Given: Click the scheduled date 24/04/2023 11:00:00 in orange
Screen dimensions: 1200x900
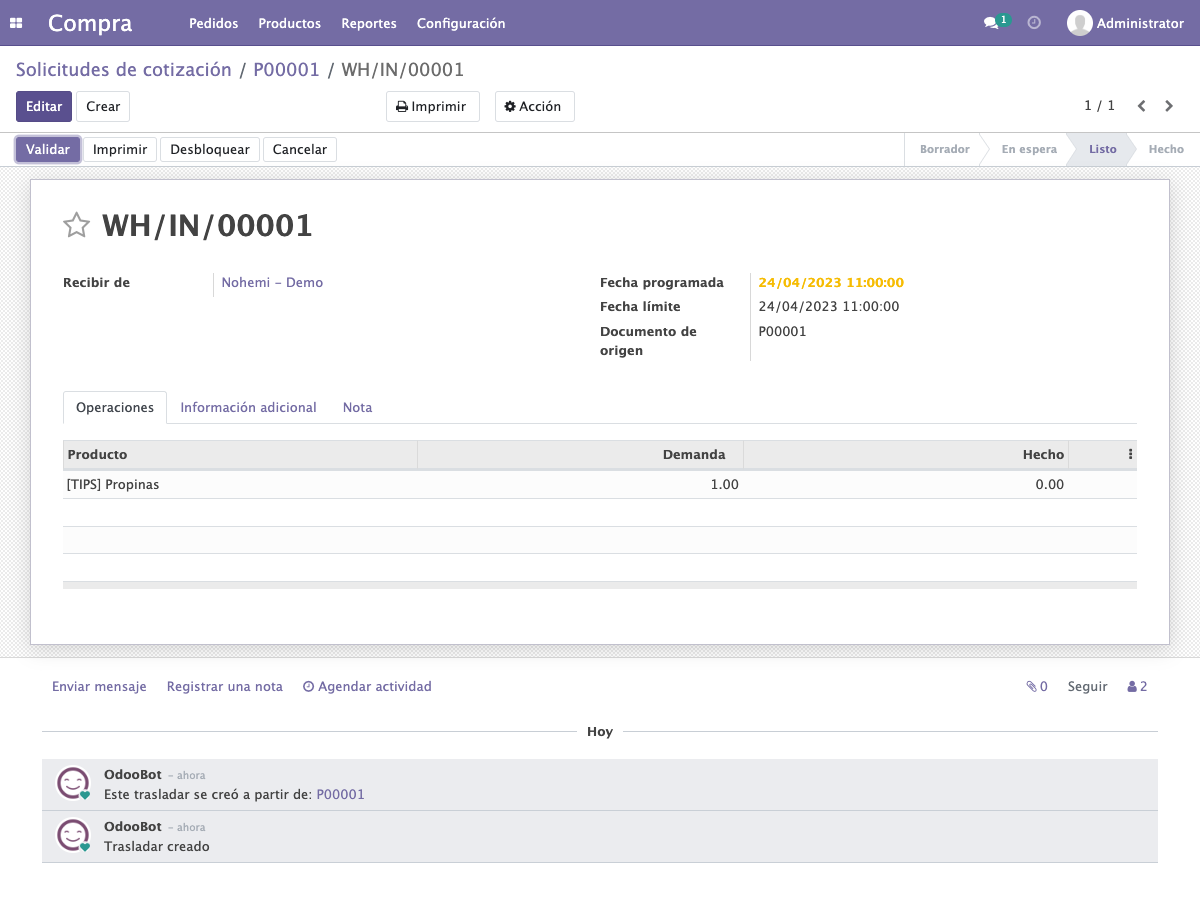Looking at the screenshot, I should pos(831,283).
